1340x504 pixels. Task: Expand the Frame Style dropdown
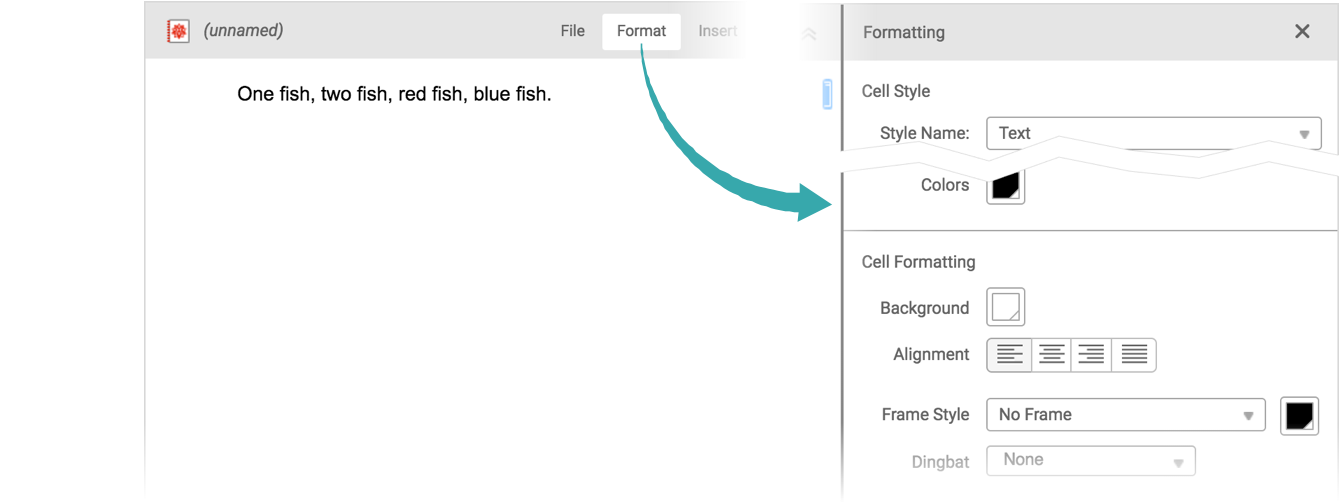pos(1125,415)
